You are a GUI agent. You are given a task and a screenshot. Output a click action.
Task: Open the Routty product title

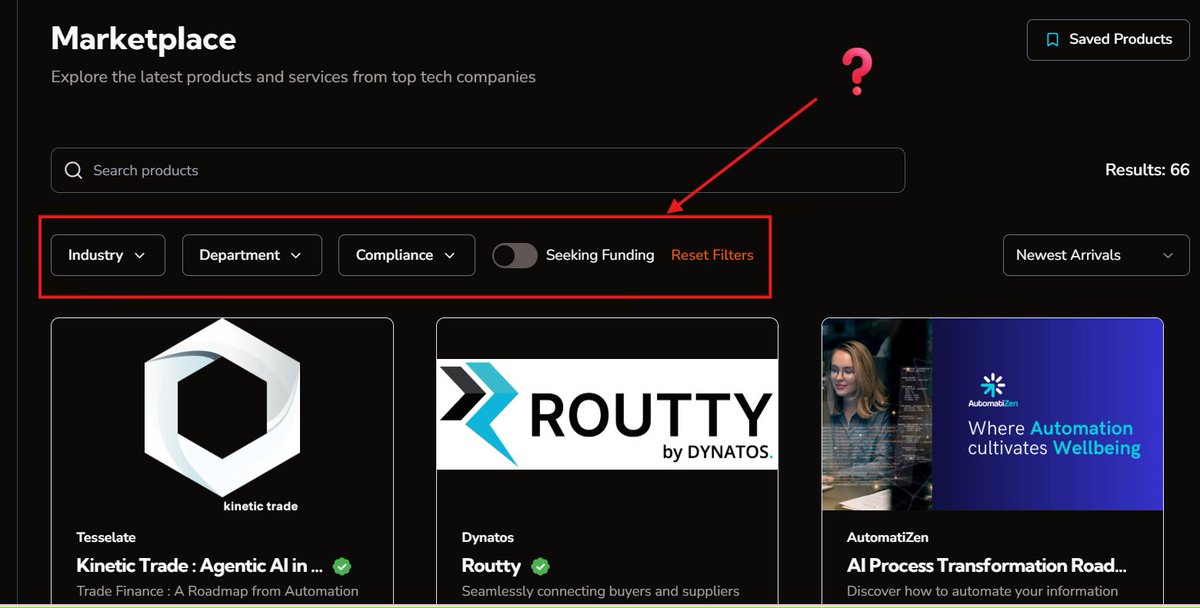pos(491,565)
